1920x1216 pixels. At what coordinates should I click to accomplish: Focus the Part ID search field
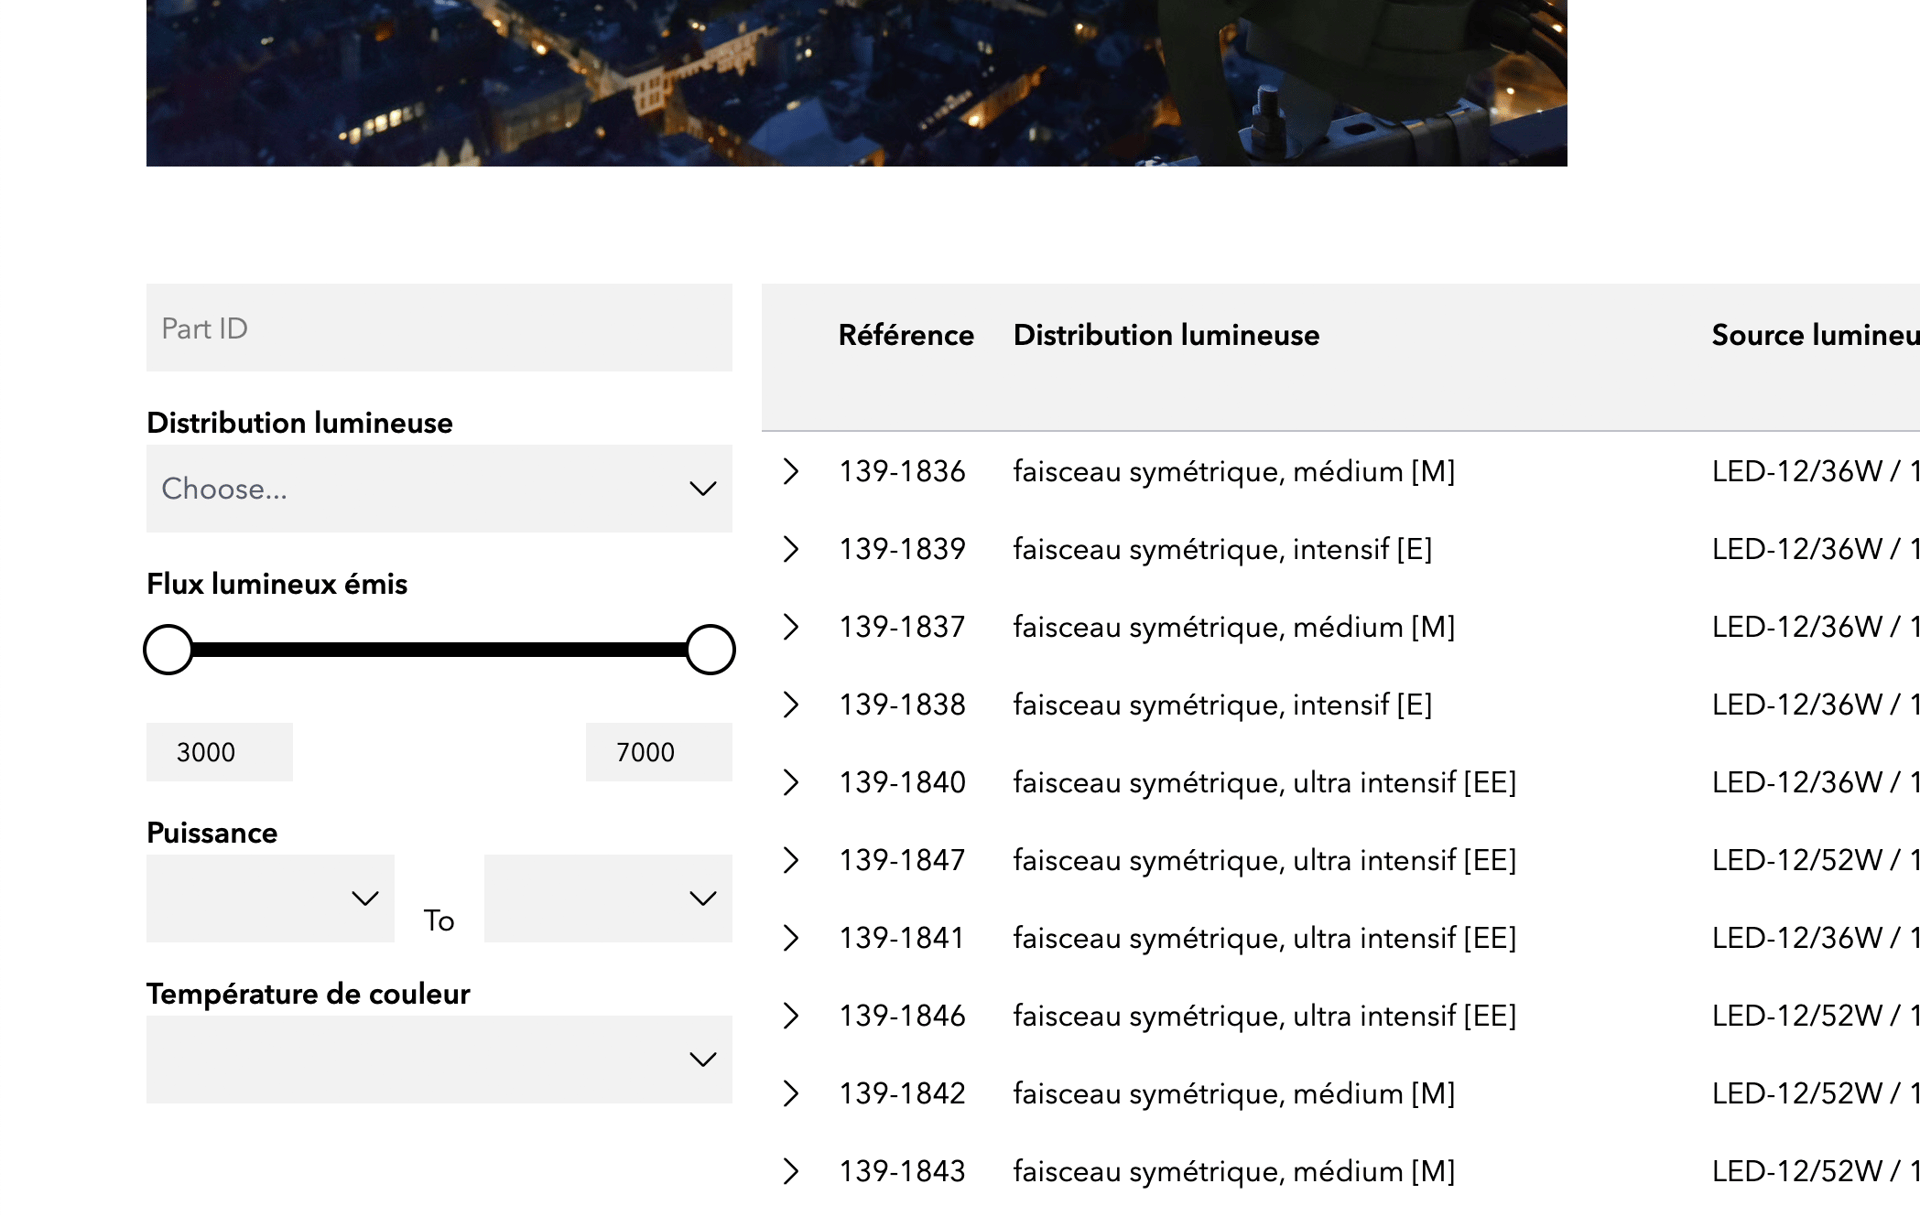439,328
